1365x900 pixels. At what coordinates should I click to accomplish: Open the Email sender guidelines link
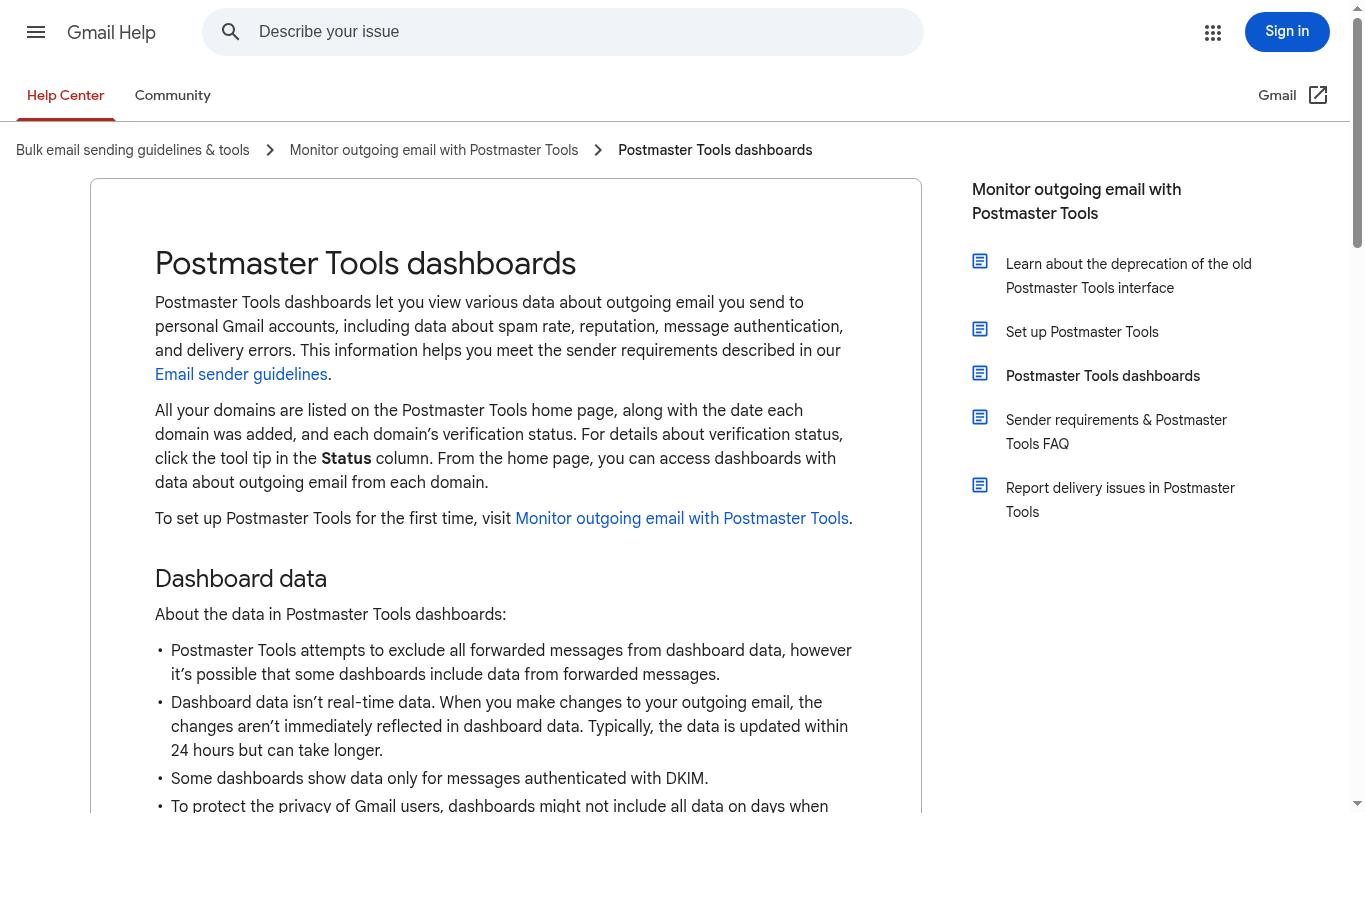[241, 374]
